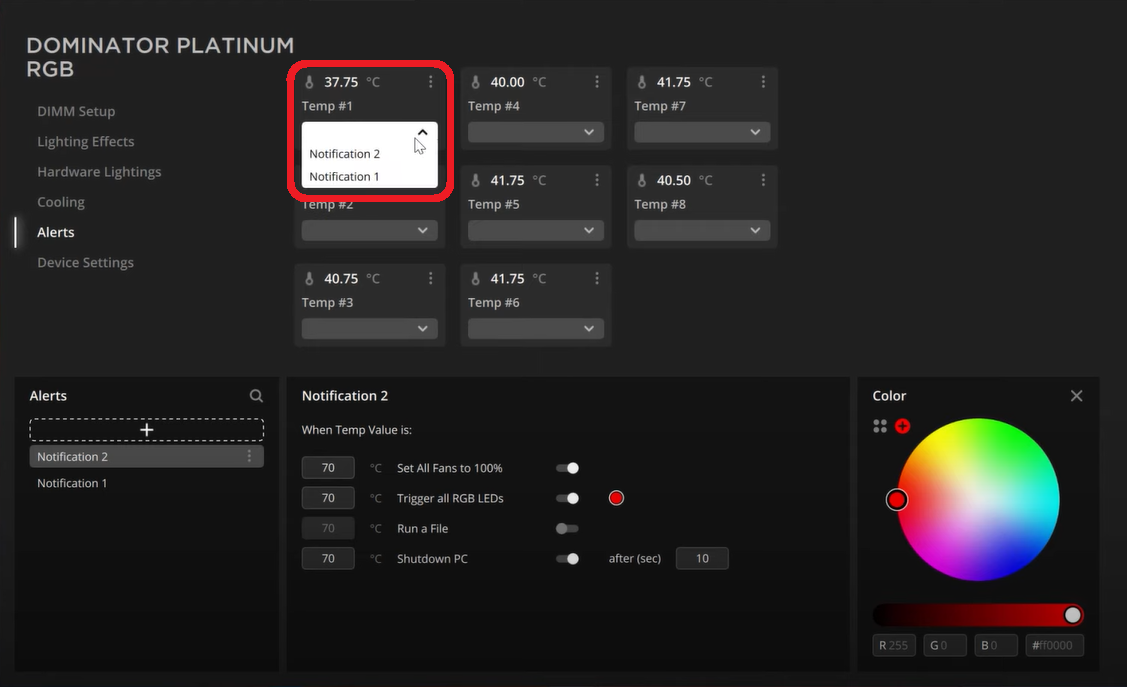Expand the Temp #8 notification dropdown
Image resolution: width=1127 pixels, height=687 pixels.
[701, 230]
